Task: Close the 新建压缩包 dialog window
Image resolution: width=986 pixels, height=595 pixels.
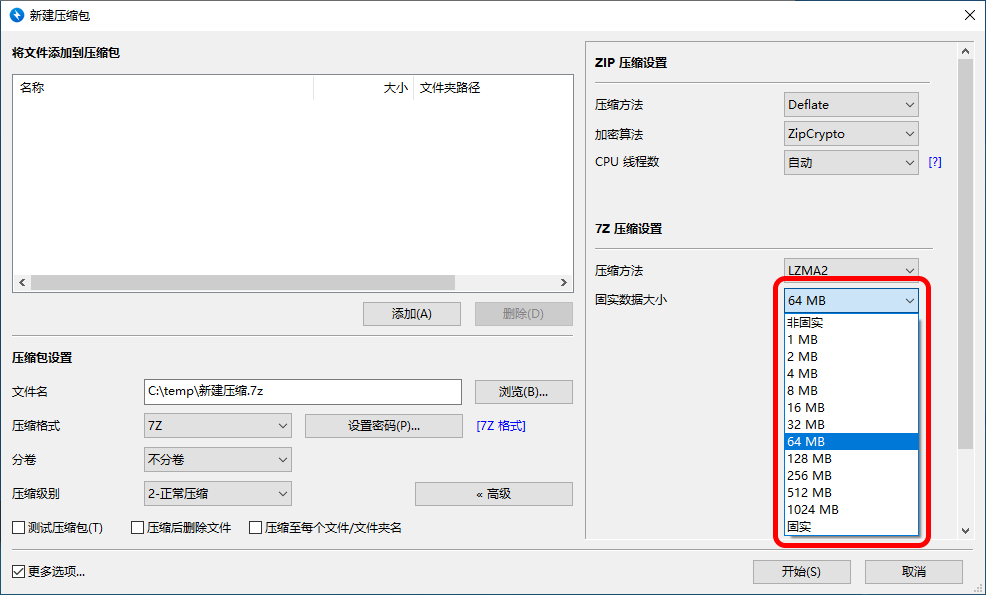Action: (x=970, y=15)
